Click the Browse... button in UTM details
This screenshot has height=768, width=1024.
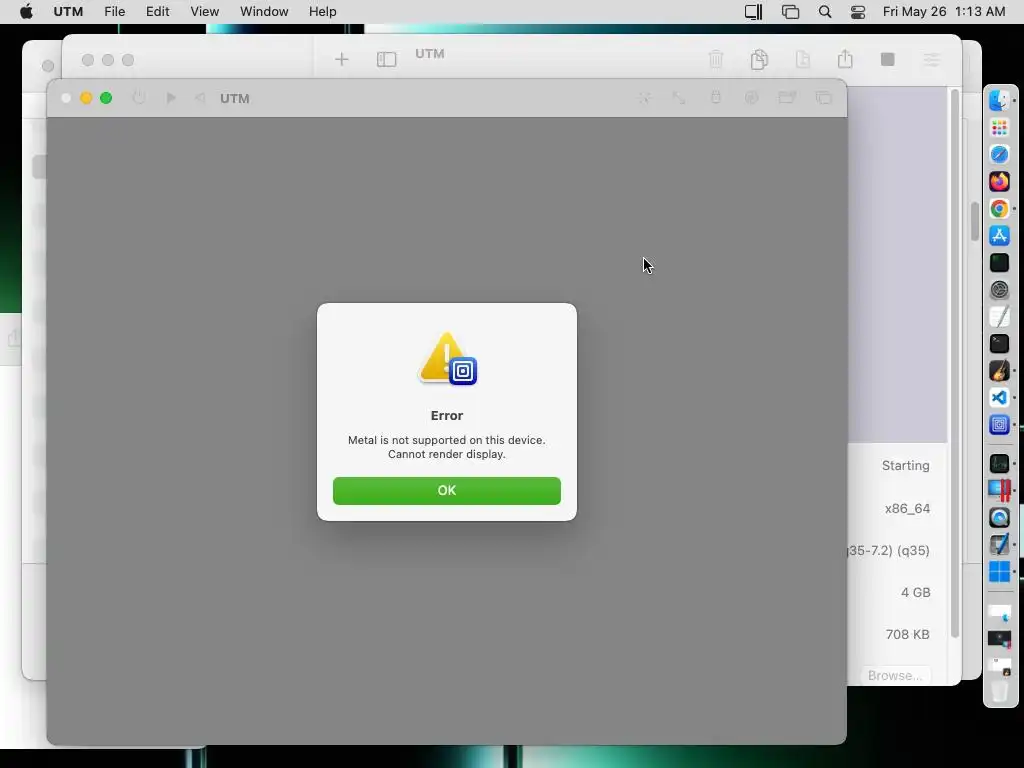tap(895, 675)
